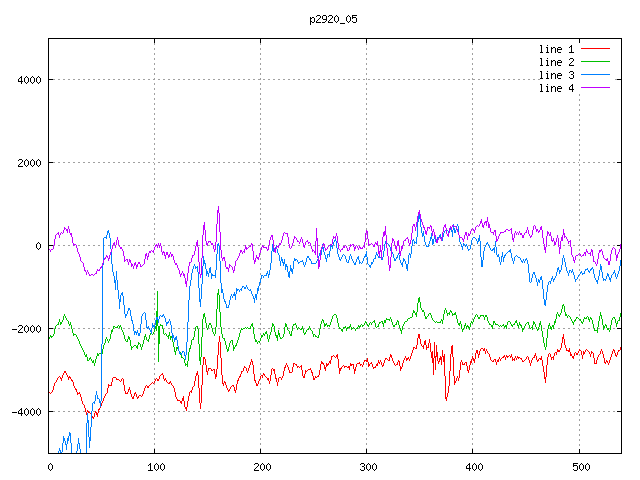
Task: Click the 100 x-axis tick label
Action: (155, 466)
